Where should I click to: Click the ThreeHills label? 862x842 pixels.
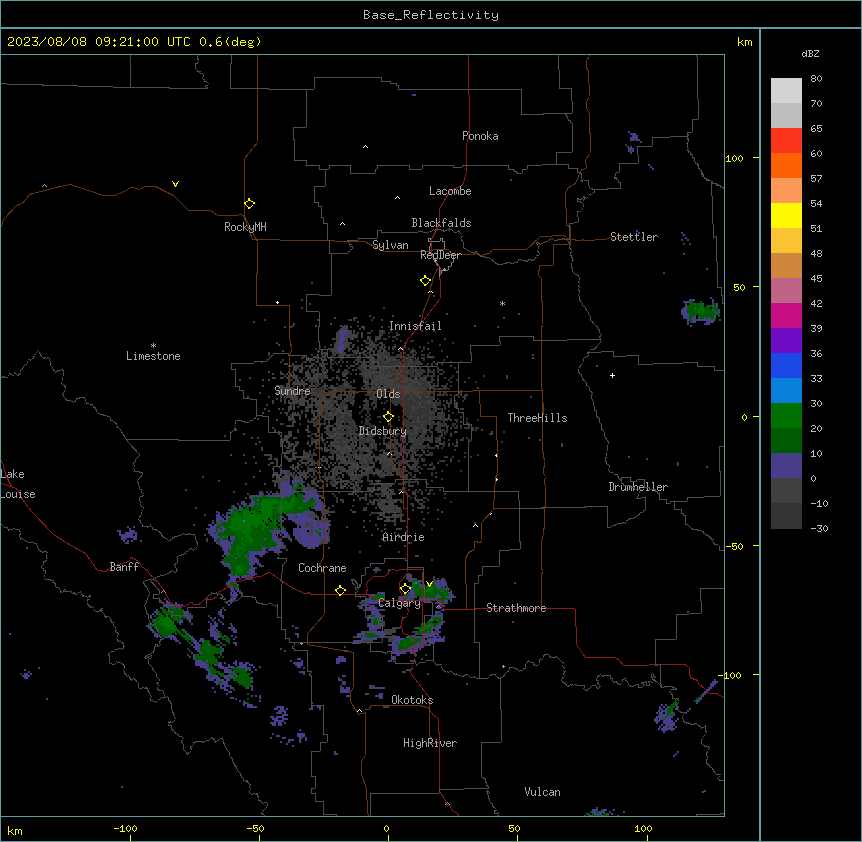tap(537, 418)
